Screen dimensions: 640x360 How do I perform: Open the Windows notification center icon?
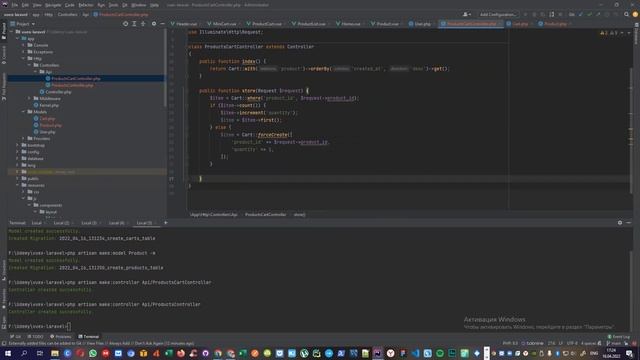pos(629,353)
